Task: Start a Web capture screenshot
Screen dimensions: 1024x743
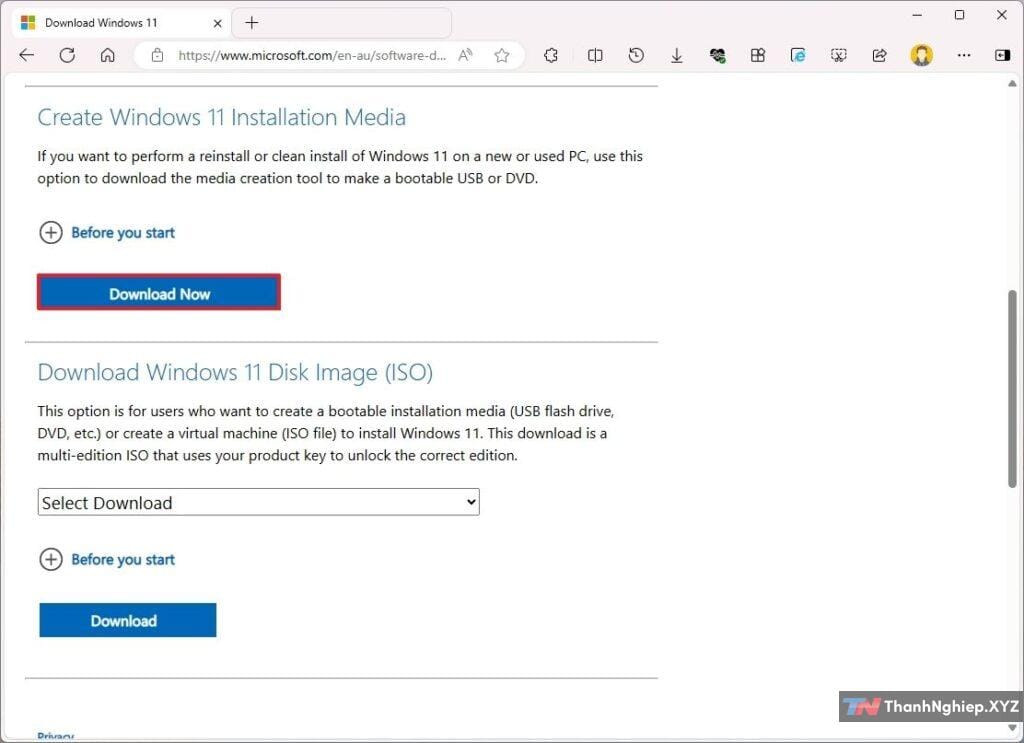Action: coord(839,55)
